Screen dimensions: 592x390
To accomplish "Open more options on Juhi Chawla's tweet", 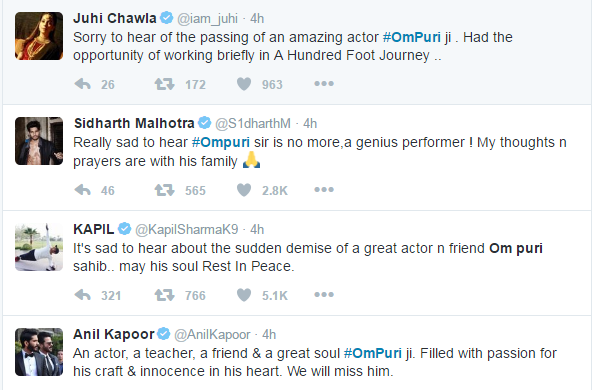I will tap(324, 83).
